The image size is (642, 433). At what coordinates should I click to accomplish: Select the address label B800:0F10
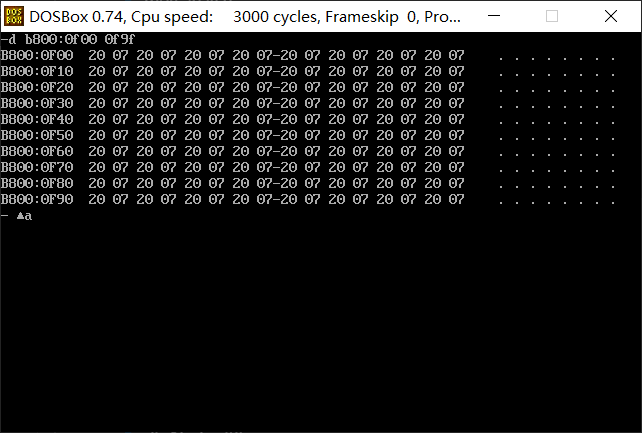[x=37, y=71]
